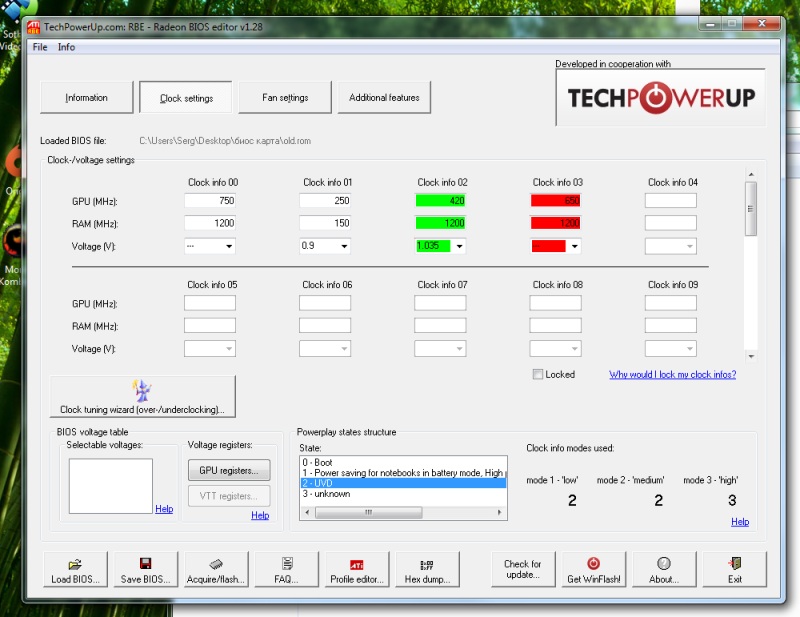Click the Get WinFlash power icon button
This screenshot has width=800, height=617.
tap(593, 570)
